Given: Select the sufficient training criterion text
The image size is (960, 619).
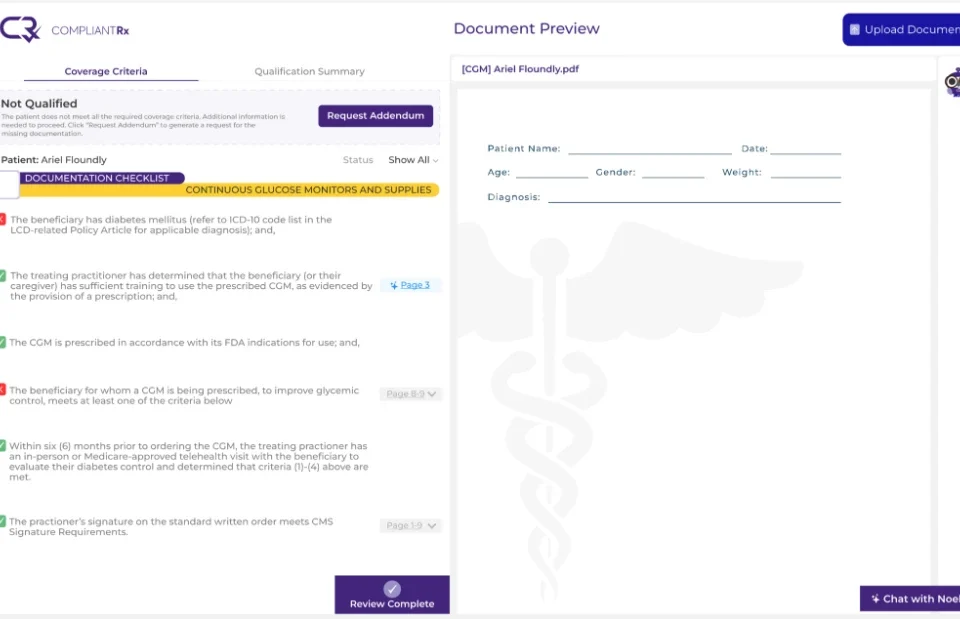Looking at the screenshot, I should coord(191,286).
